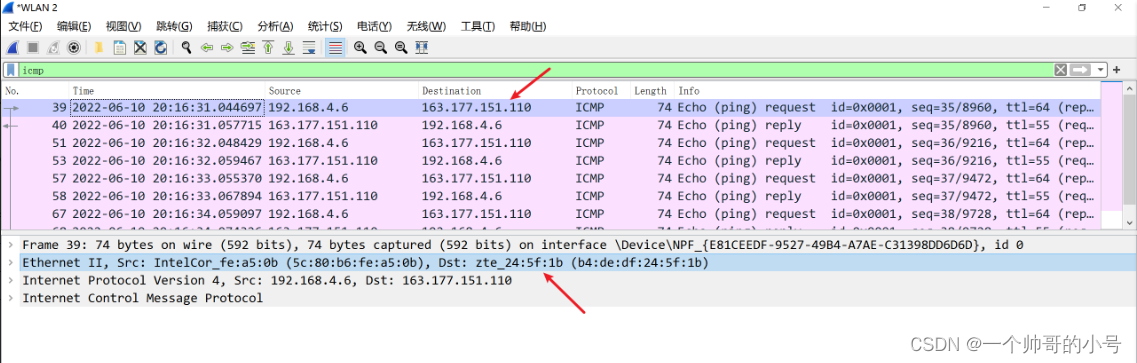Open the 帮助(H) menu
Image resolution: width=1137 pixels, height=363 pixels.
[x=528, y=27]
